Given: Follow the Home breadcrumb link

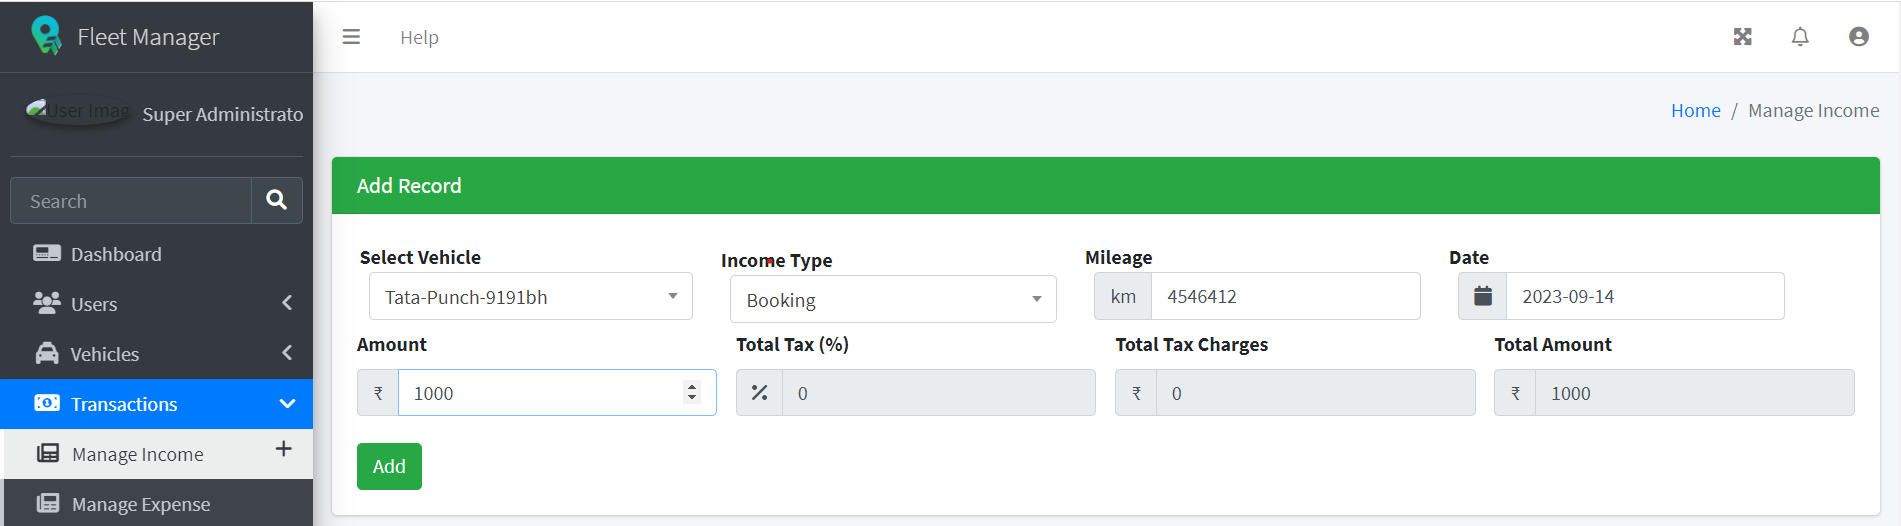Looking at the screenshot, I should pyautogui.click(x=1695, y=111).
